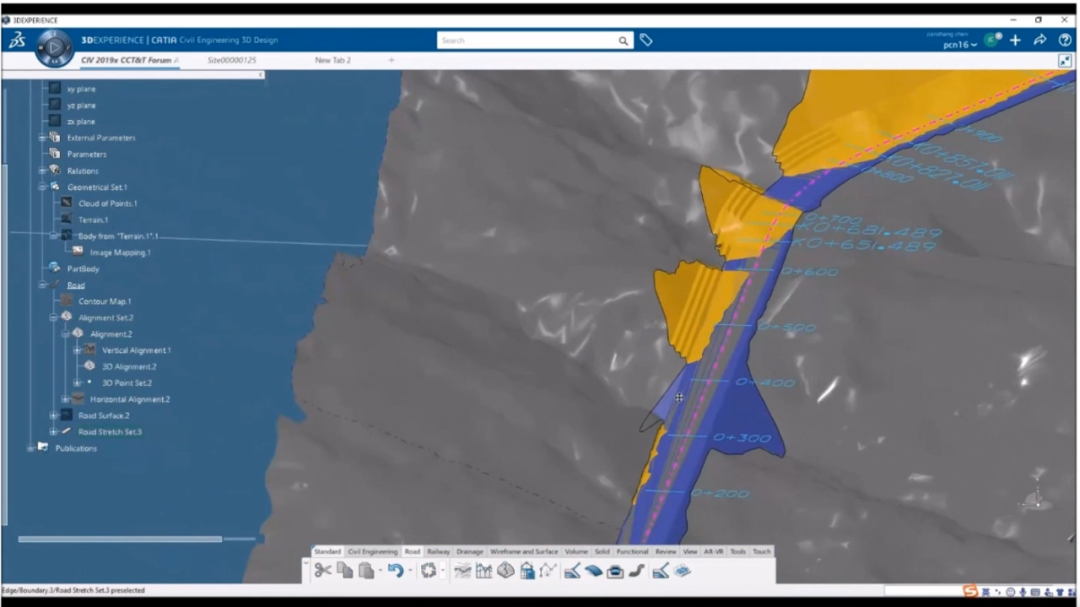Image resolution: width=1080 pixels, height=607 pixels.
Task: Select Terrain.1 in the tree
Action: (93, 220)
